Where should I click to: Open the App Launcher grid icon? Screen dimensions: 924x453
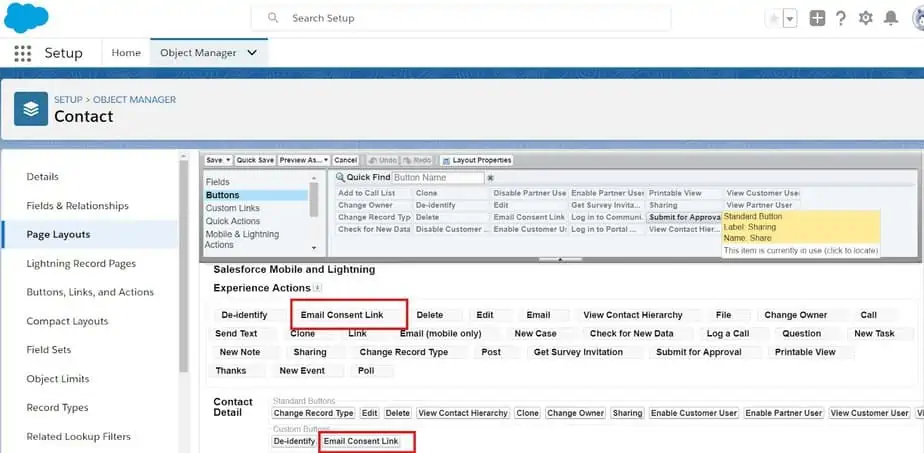pyautogui.click(x=23, y=53)
